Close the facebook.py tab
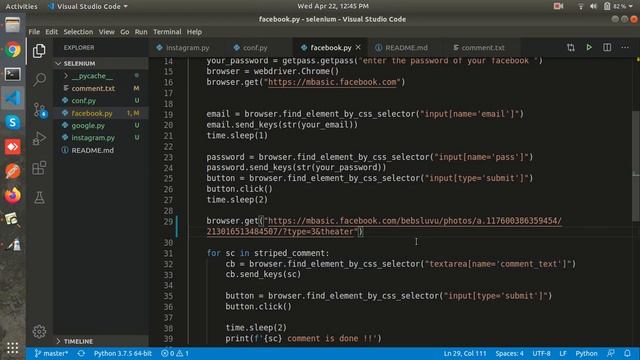The image size is (640, 360). pos(358,47)
